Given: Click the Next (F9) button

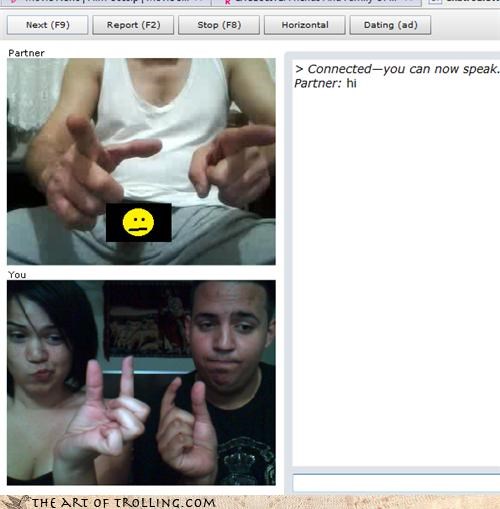Looking at the screenshot, I should pos(48,25).
